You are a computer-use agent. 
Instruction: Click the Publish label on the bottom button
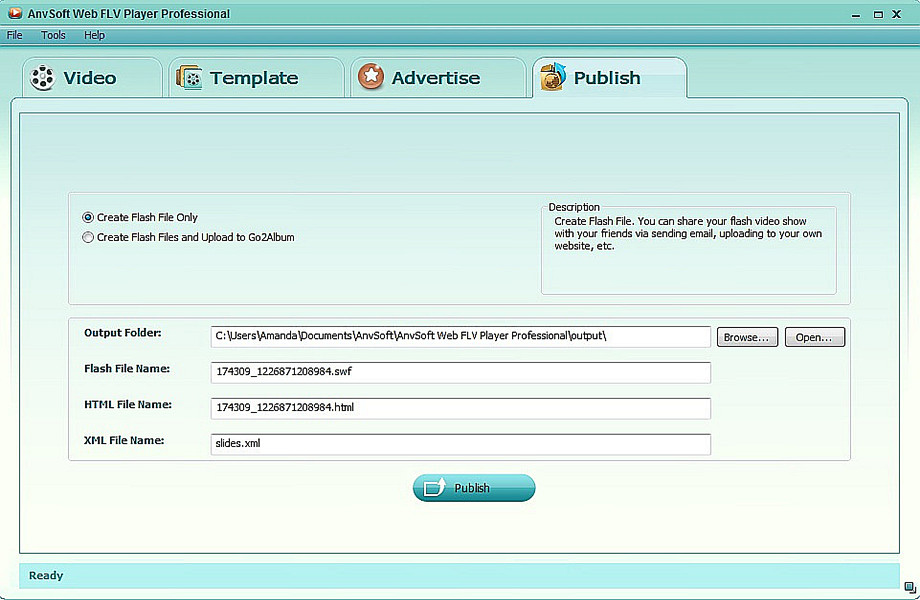(x=472, y=488)
